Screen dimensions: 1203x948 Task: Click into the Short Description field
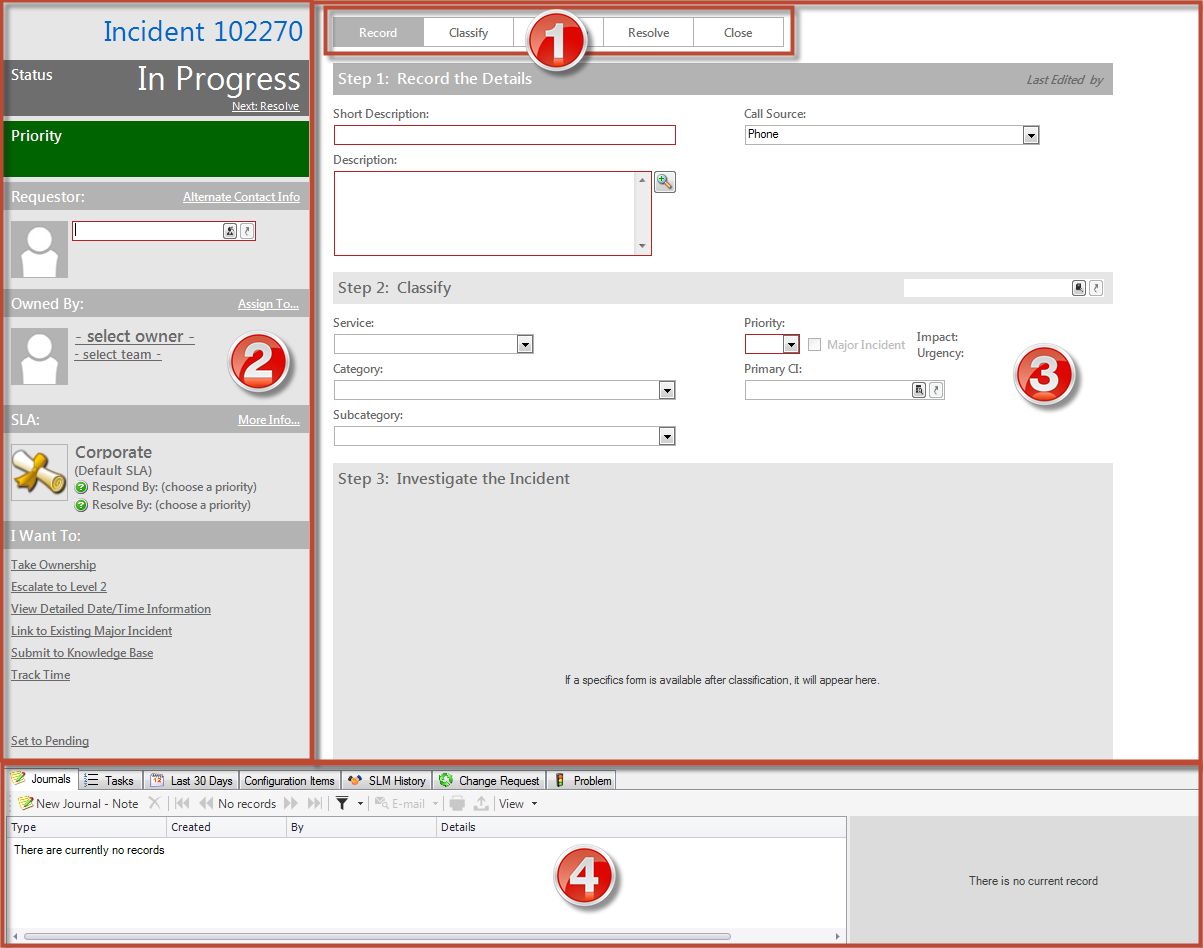point(504,135)
